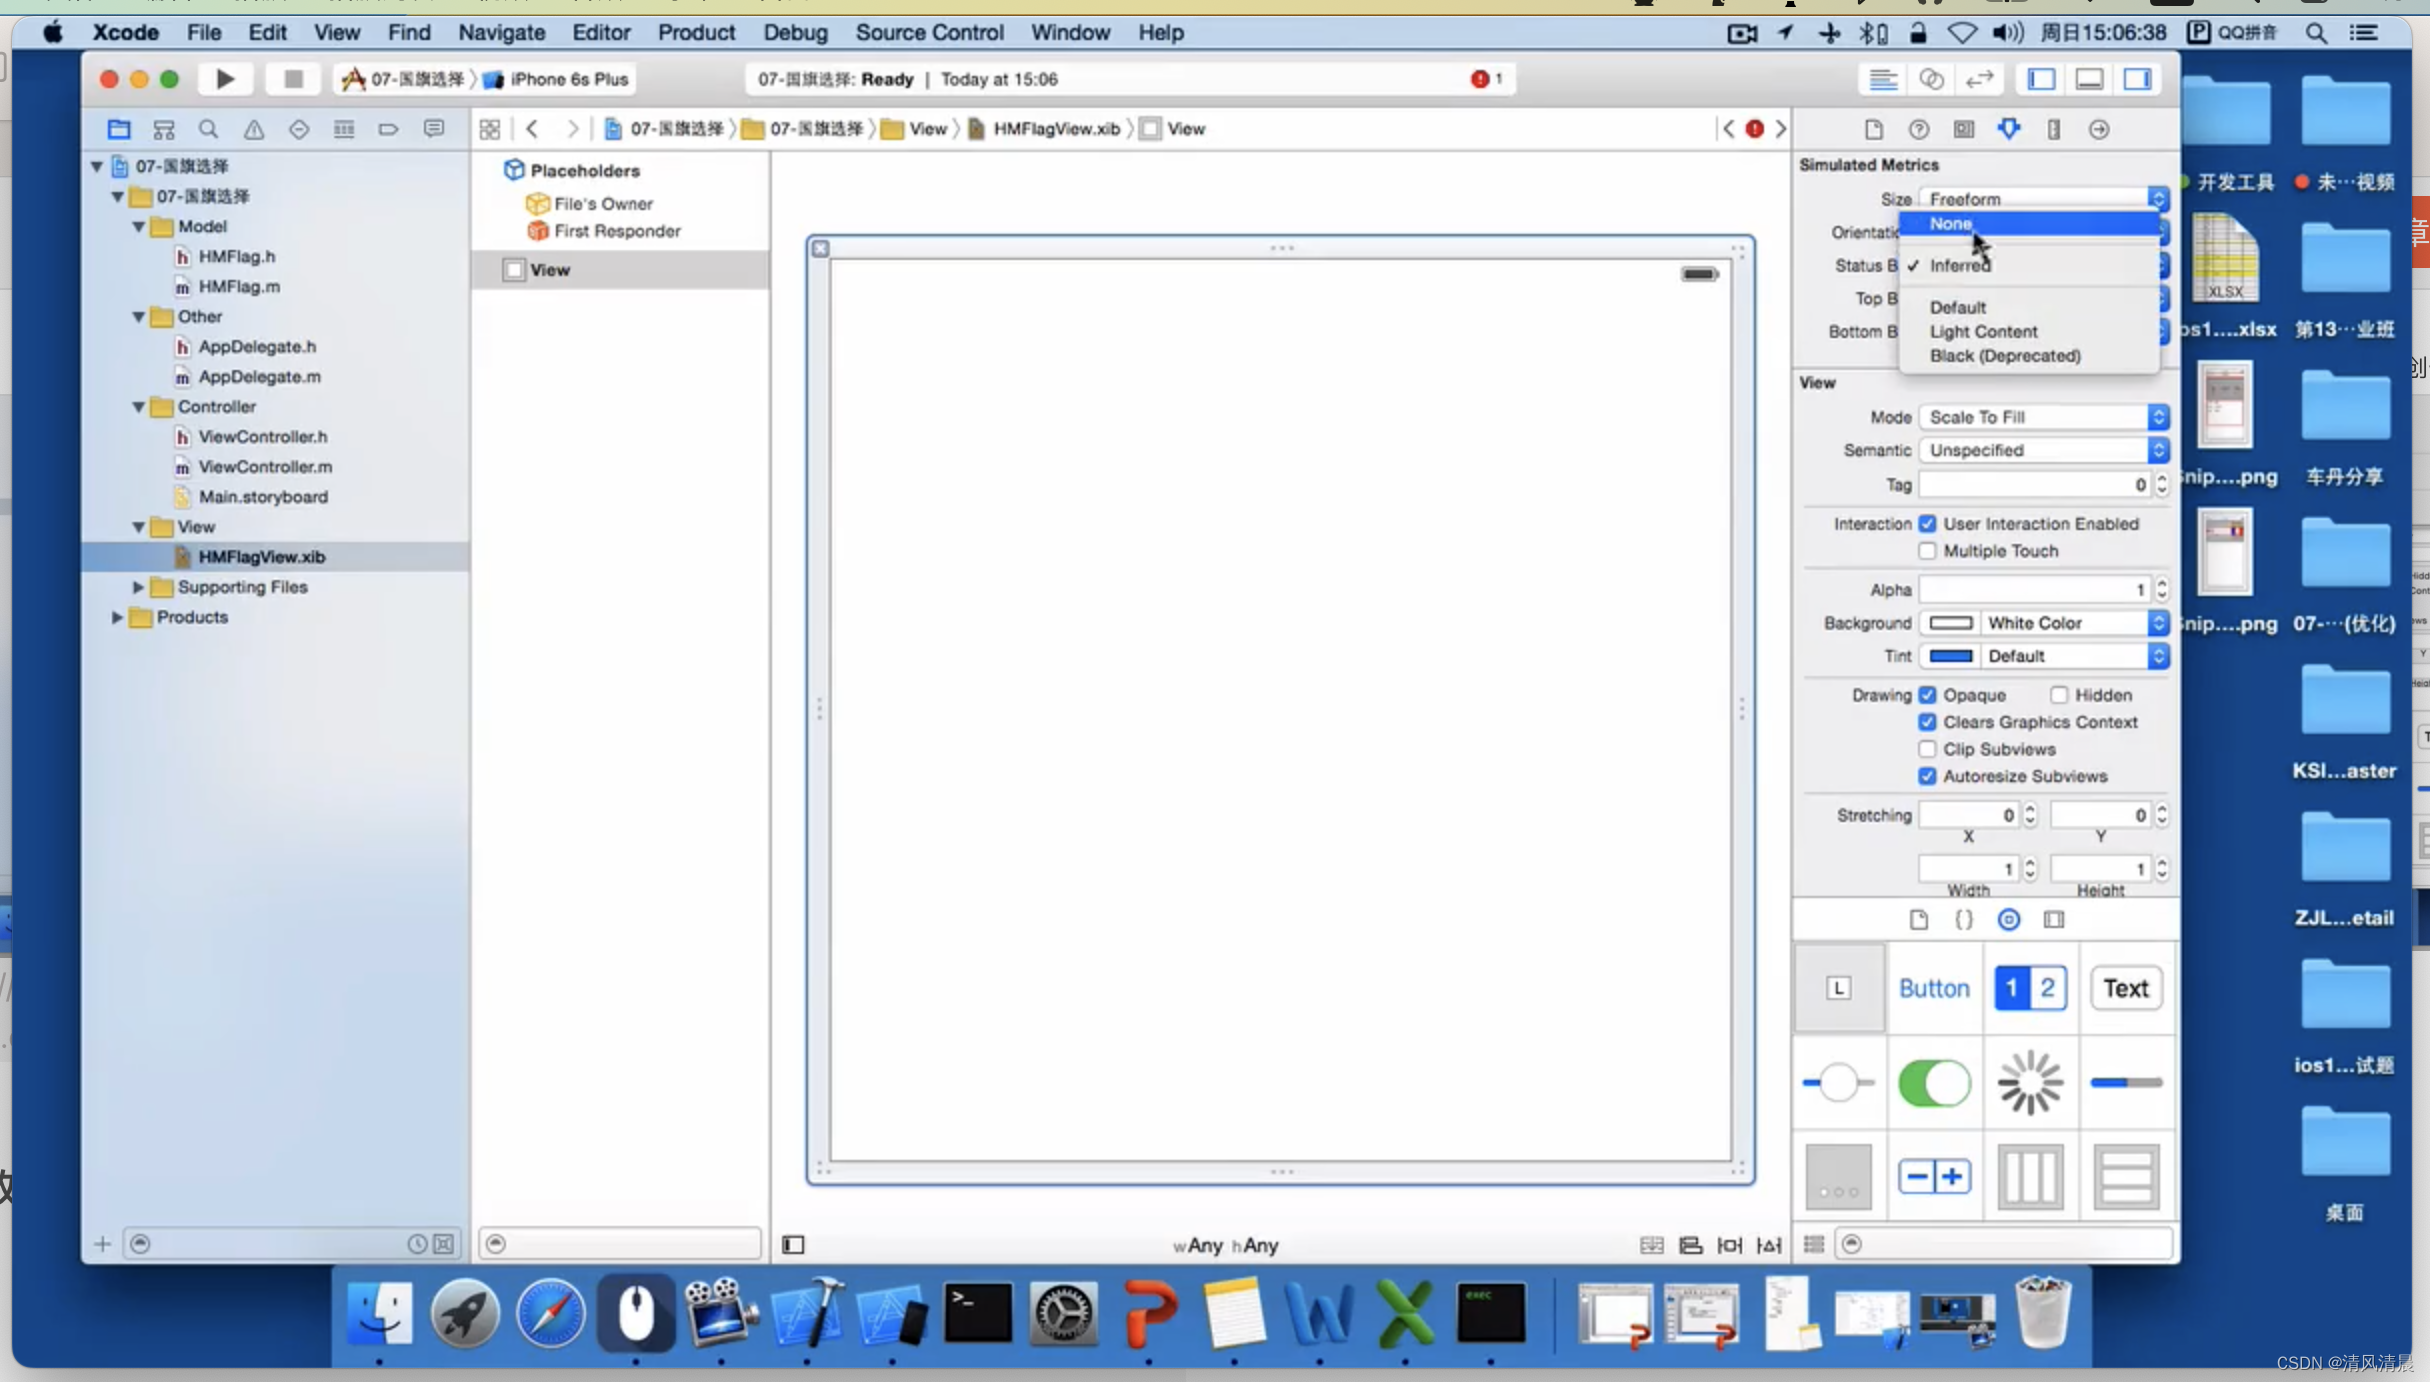Click the Debug menu in menu bar
Image resolution: width=2430 pixels, height=1382 pixels.
coord(796,32)
